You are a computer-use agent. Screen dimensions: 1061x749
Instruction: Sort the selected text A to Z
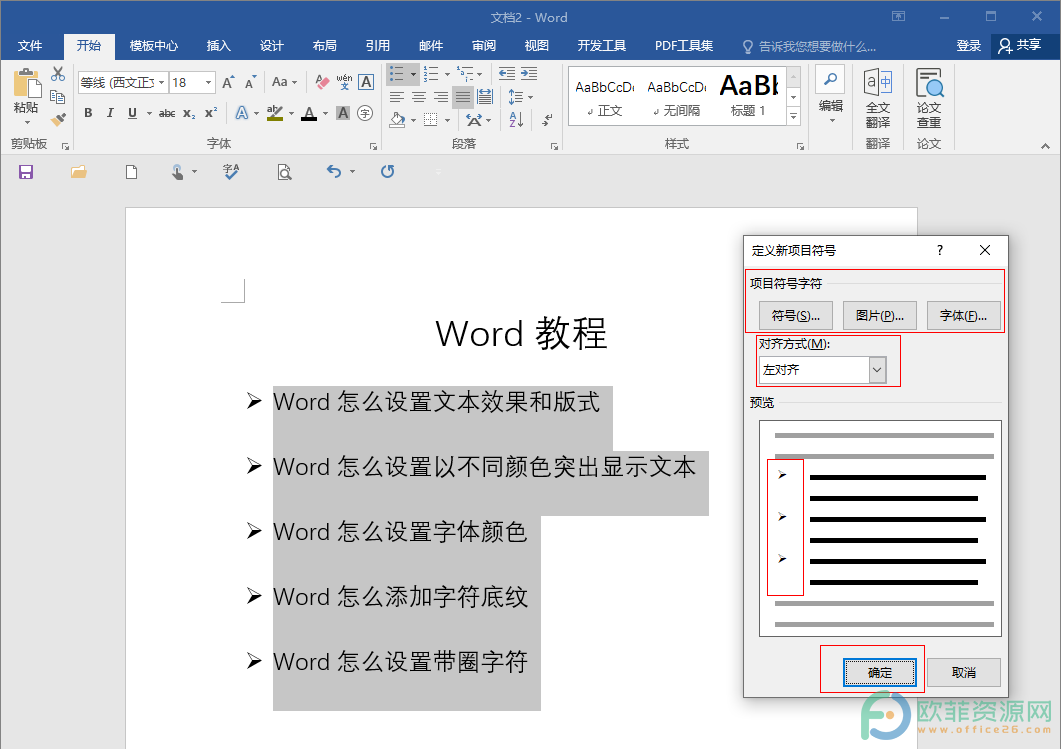[x=516, y=120]
